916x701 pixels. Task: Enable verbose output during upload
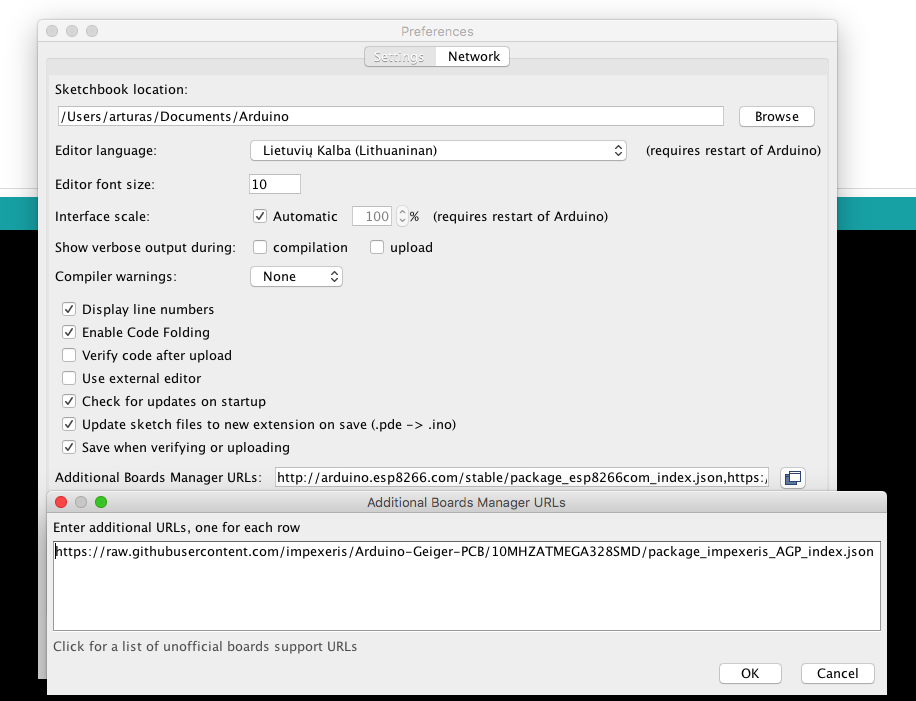pyautogui.click(x=376, y=247)
